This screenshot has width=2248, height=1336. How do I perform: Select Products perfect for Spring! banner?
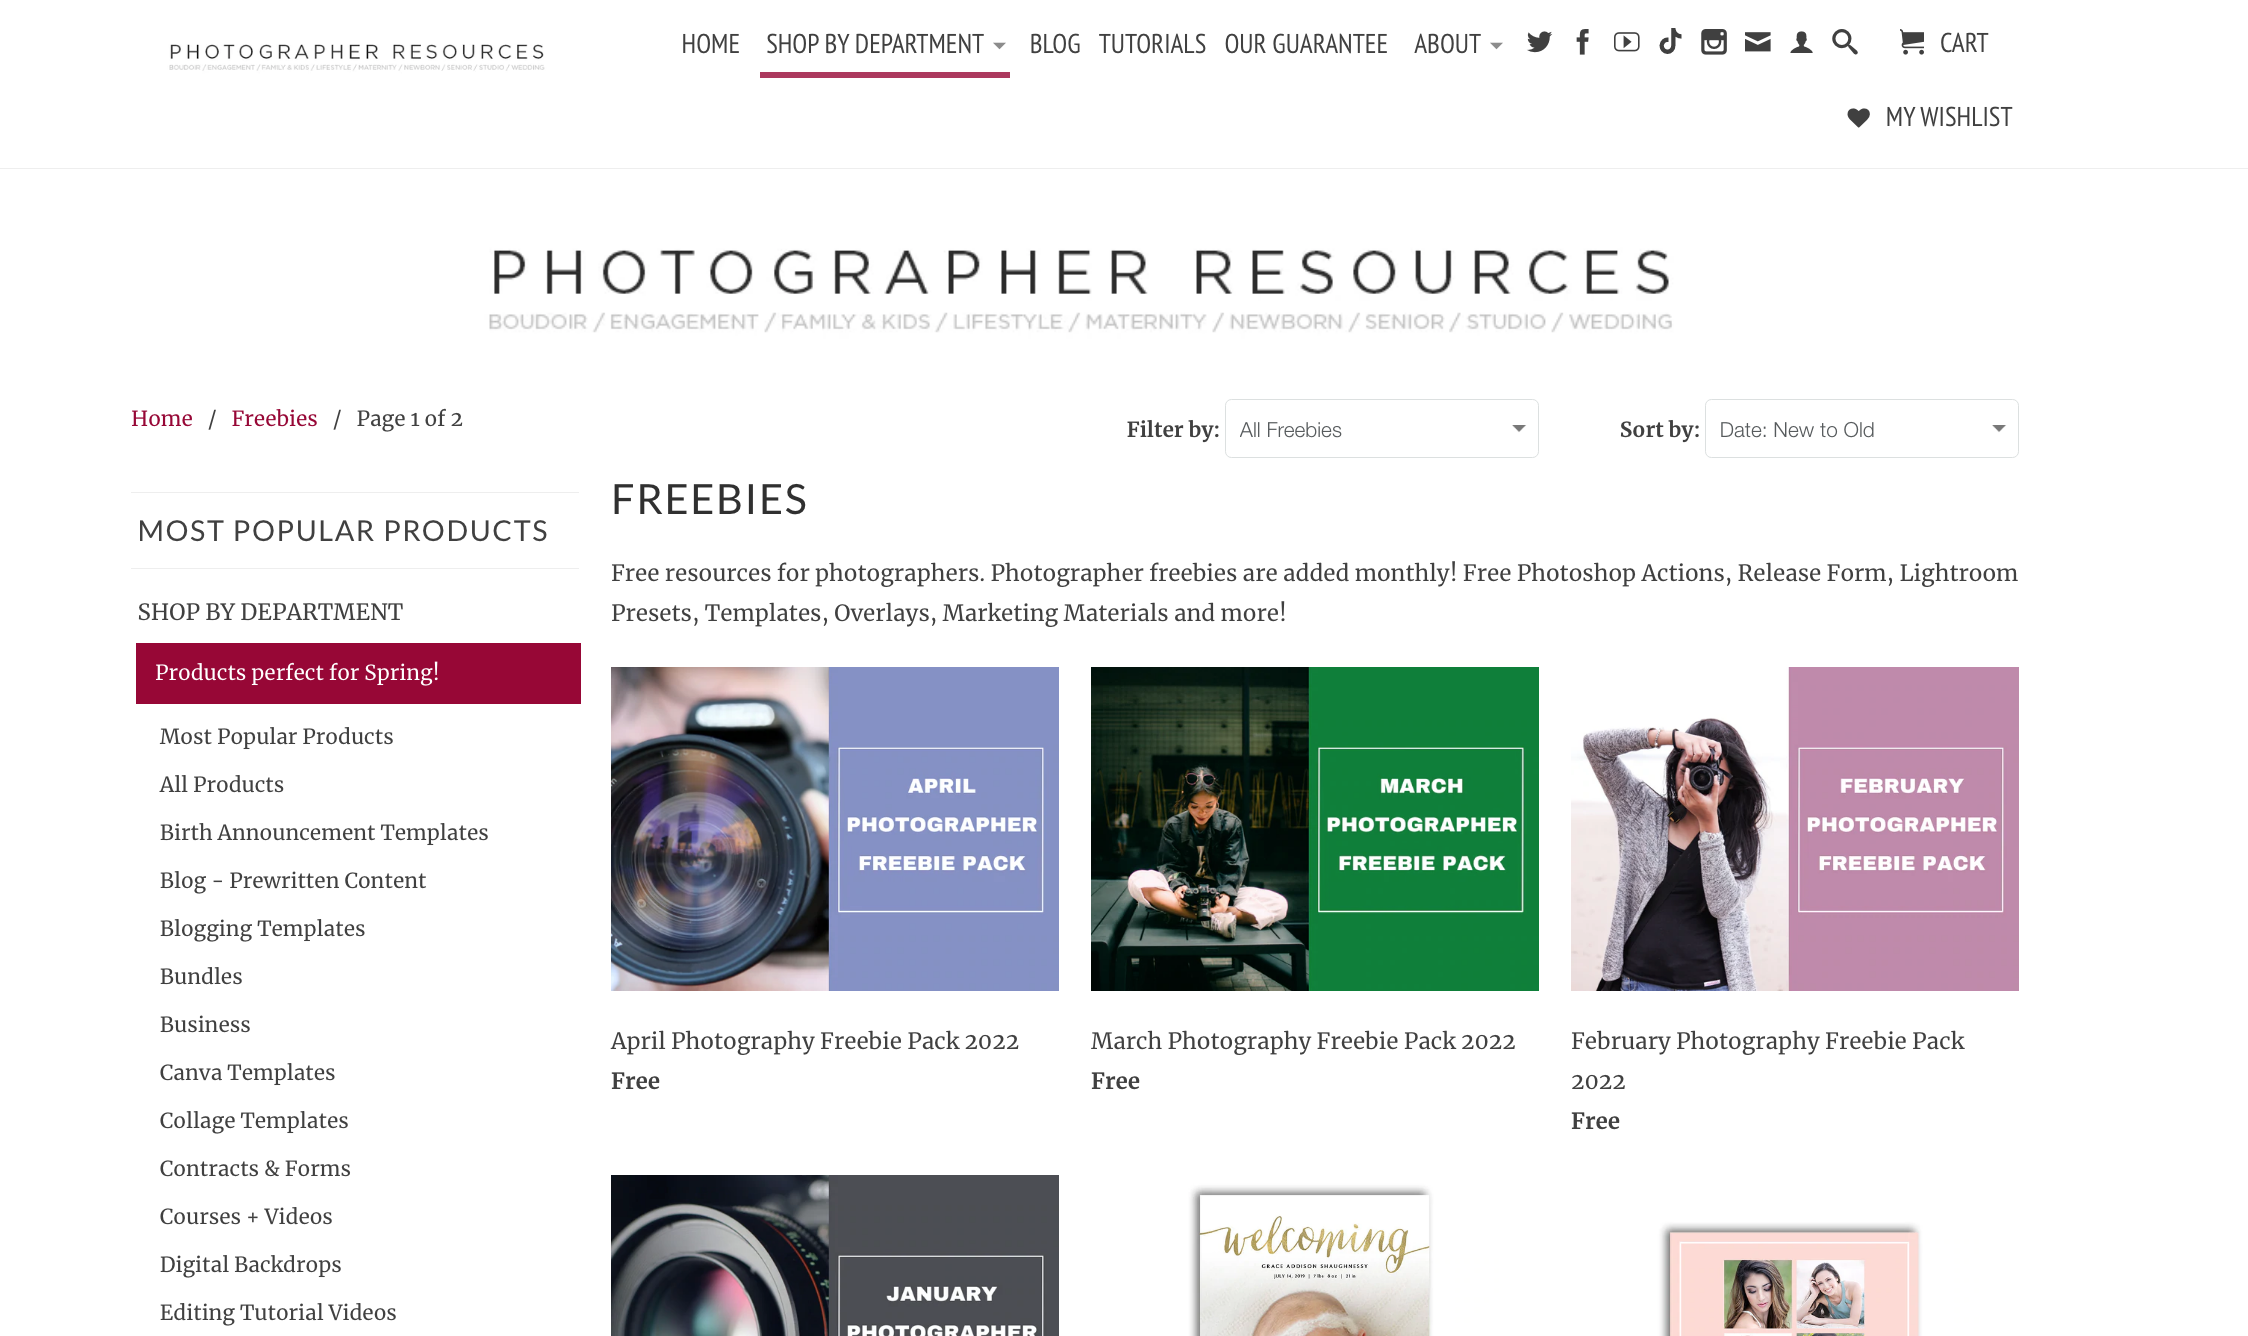(x=358, y=673)
